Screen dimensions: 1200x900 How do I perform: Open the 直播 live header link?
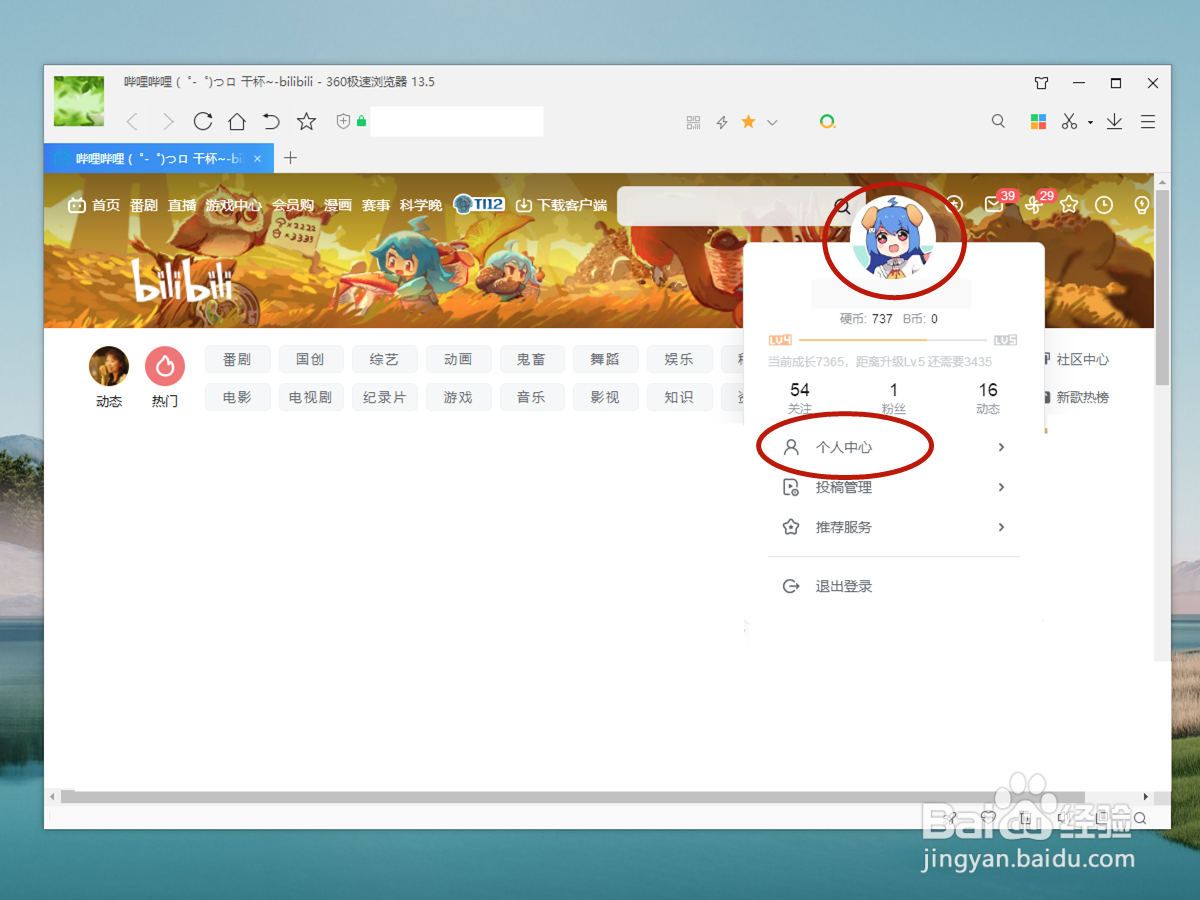click(182, 205)
